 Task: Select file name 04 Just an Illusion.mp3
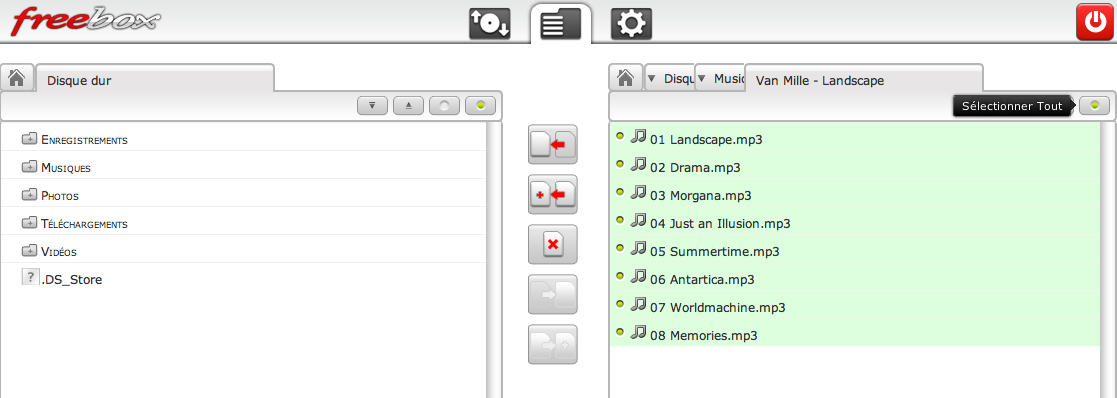click(720, 224)
